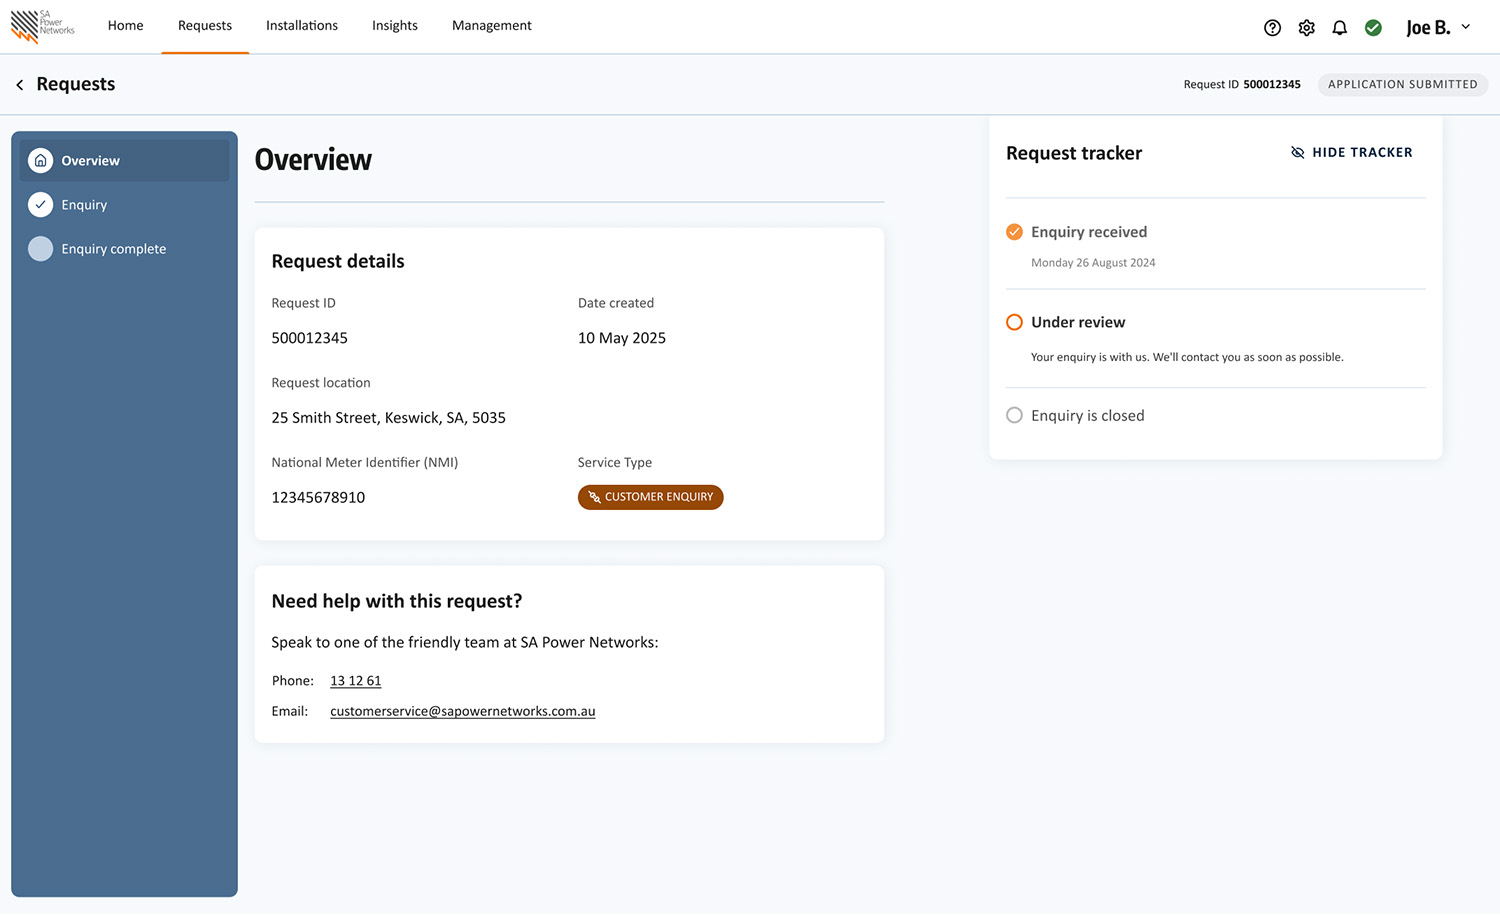The image size is (1500, 915).
Task: Open the help question mark icon
Action: click(1272, 28)
